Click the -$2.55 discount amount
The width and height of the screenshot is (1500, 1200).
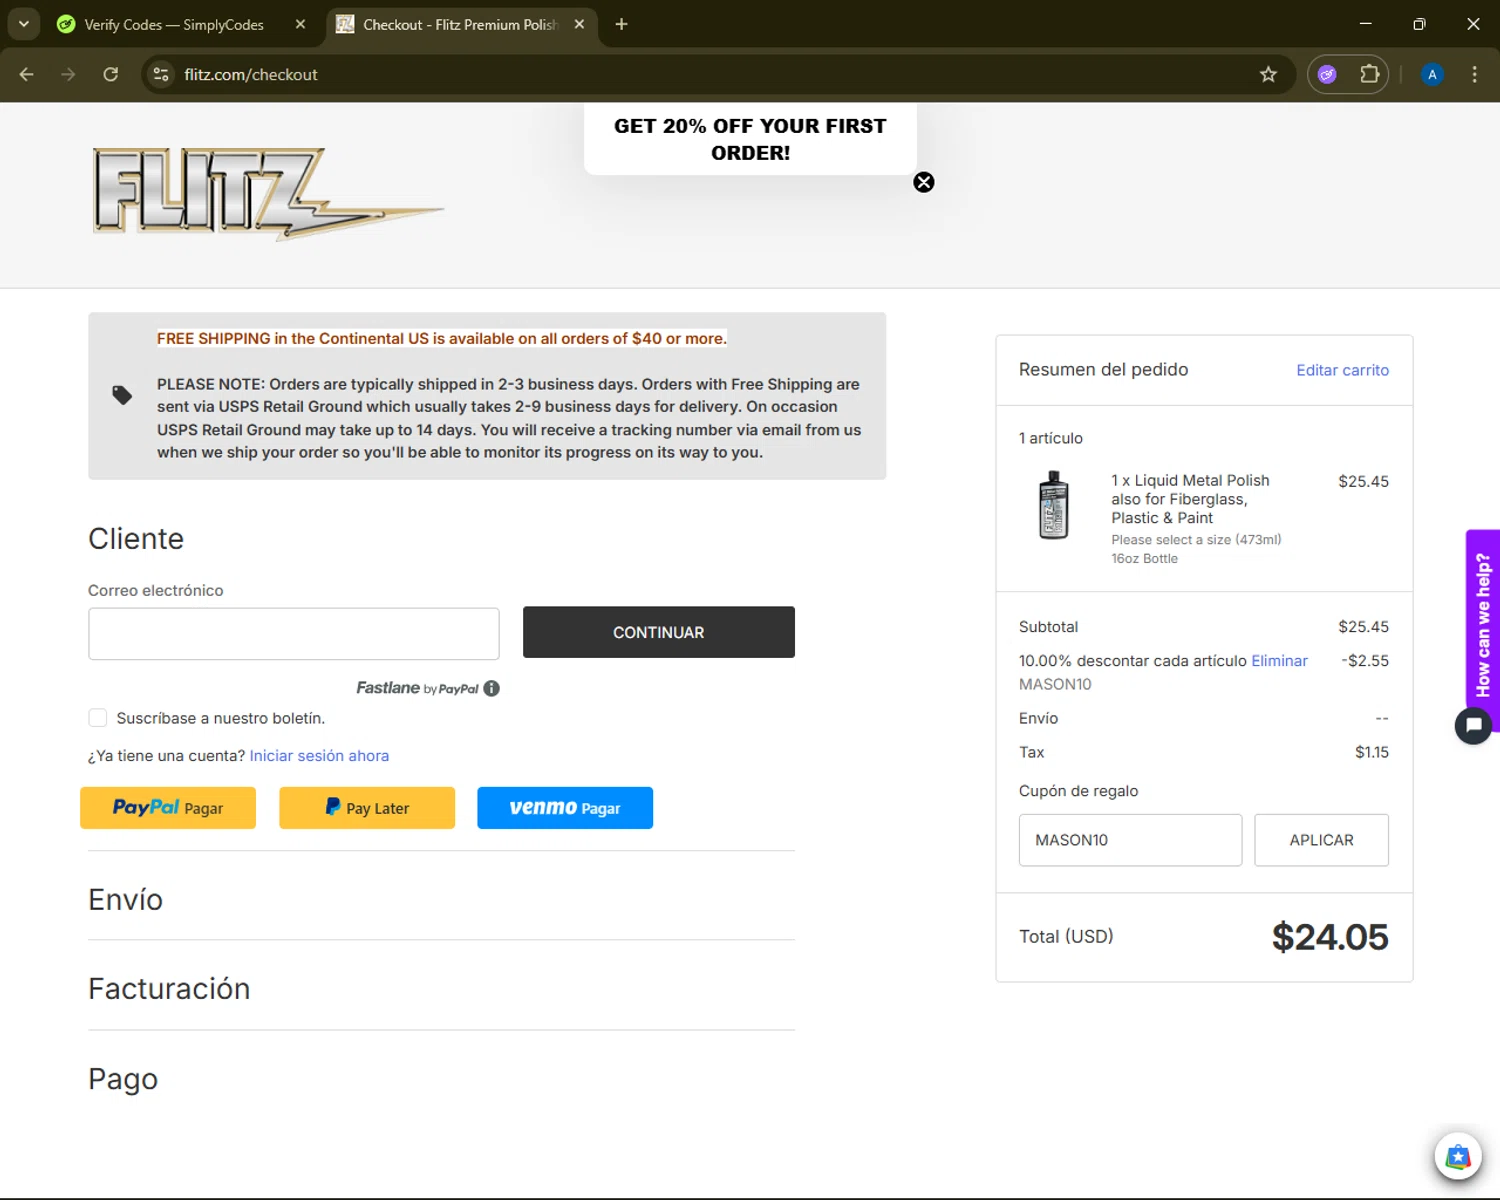point(1365,661)
